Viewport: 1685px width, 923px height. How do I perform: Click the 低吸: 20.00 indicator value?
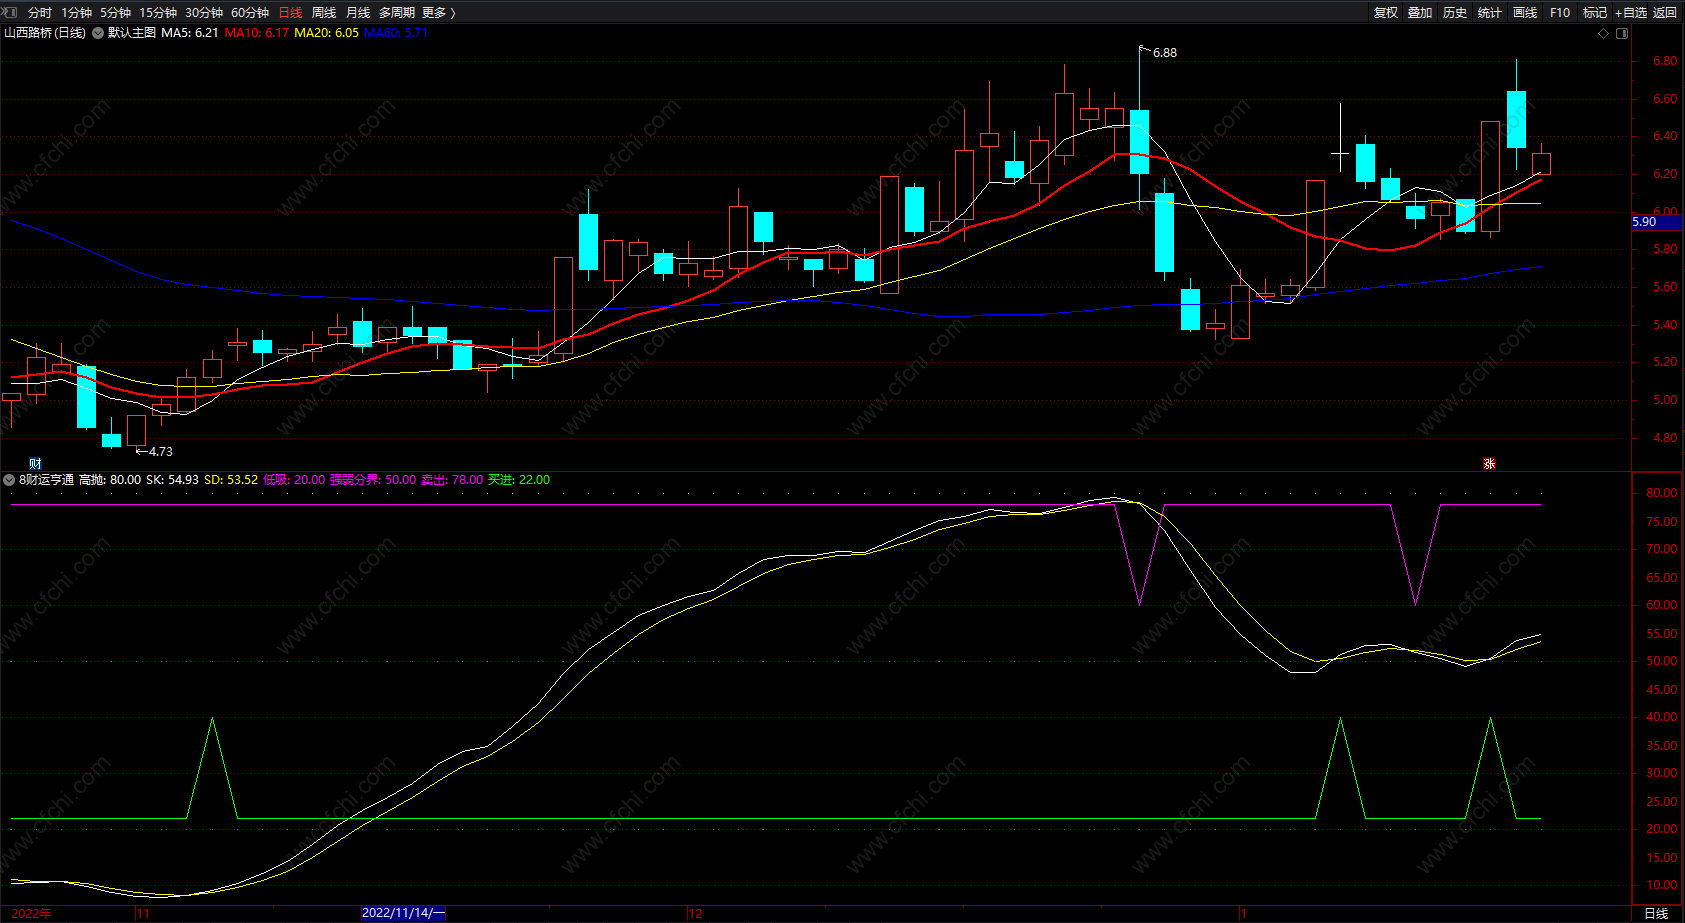click(x=294, y=480)
